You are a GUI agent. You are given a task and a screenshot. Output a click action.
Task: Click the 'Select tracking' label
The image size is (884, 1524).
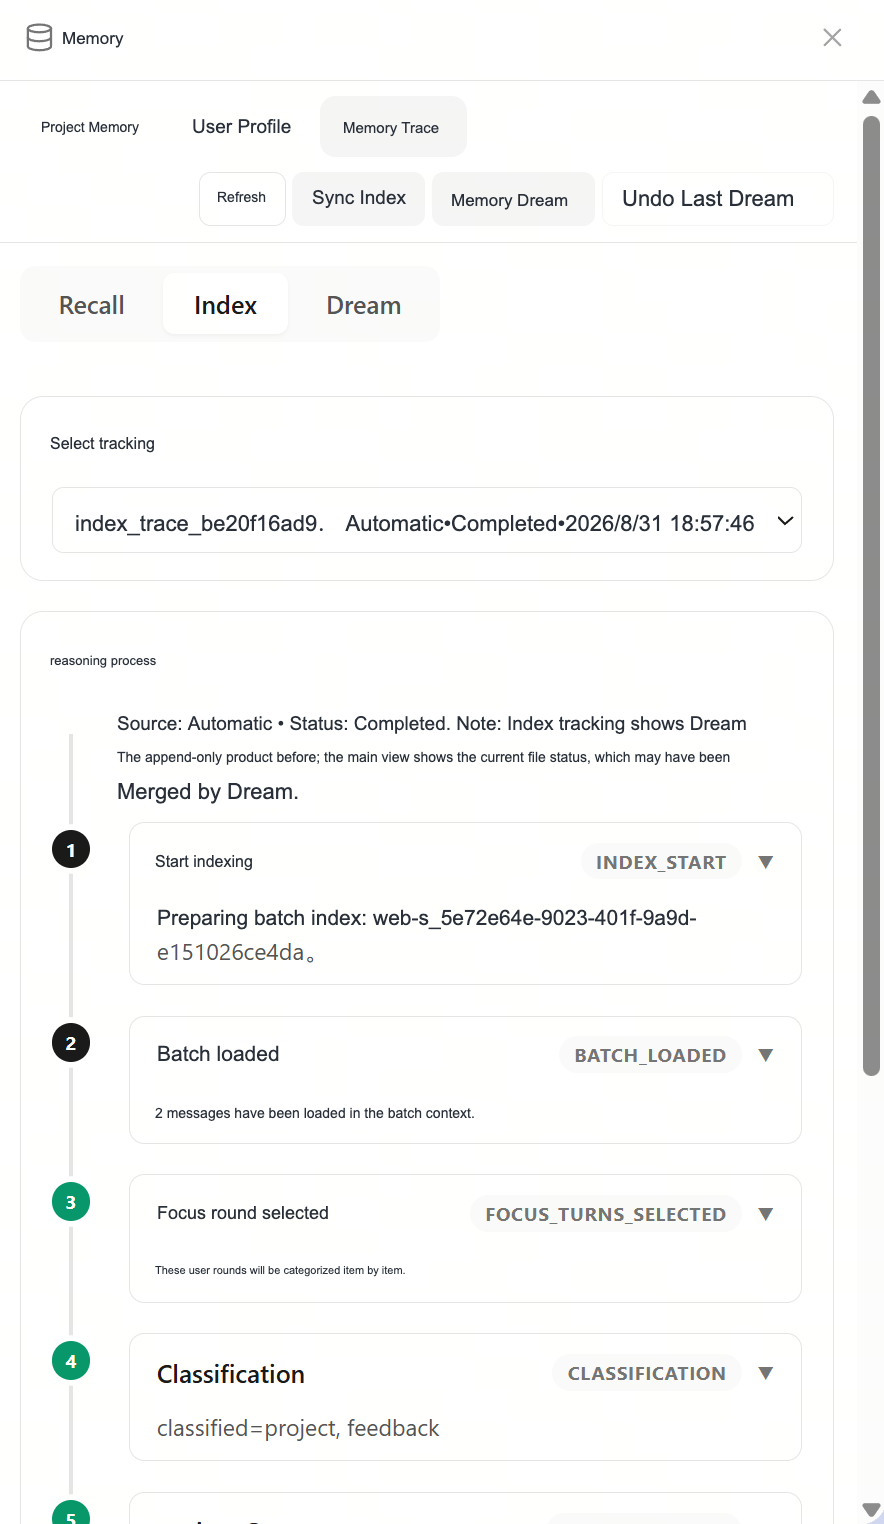pos(102,443)
